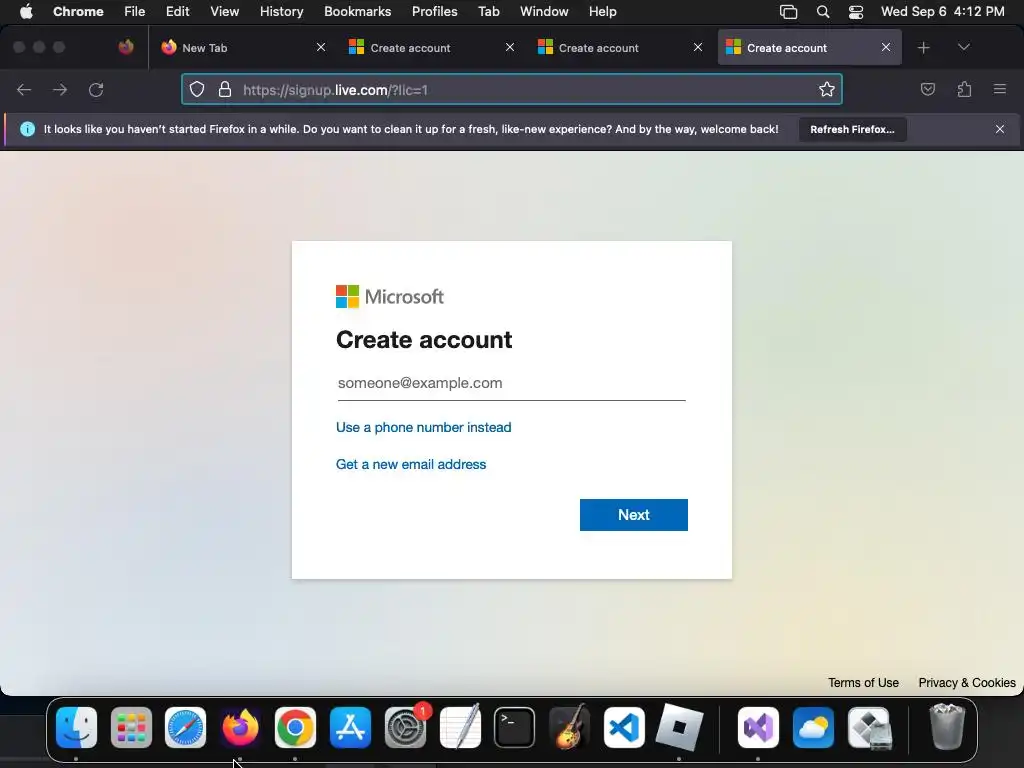Open the Edit menu
This screenshot has width=1024, height=768.
pyautogui.click(x=177, y=12)
